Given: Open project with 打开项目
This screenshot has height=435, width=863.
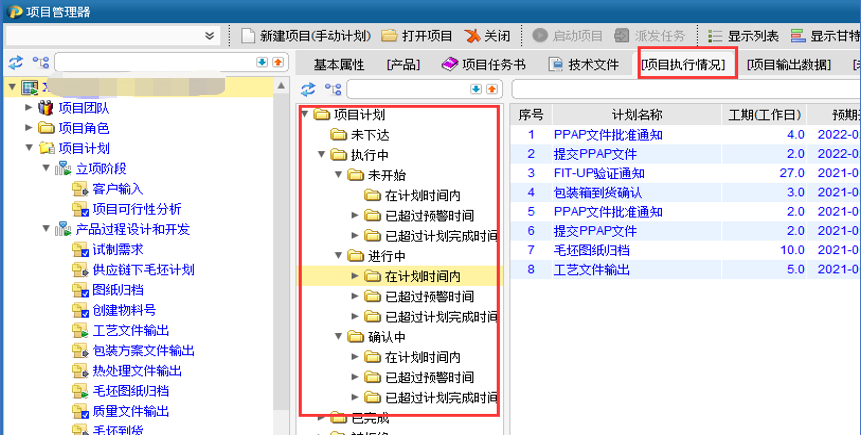Looking at the screenshot, I should (x=417, y=36).
